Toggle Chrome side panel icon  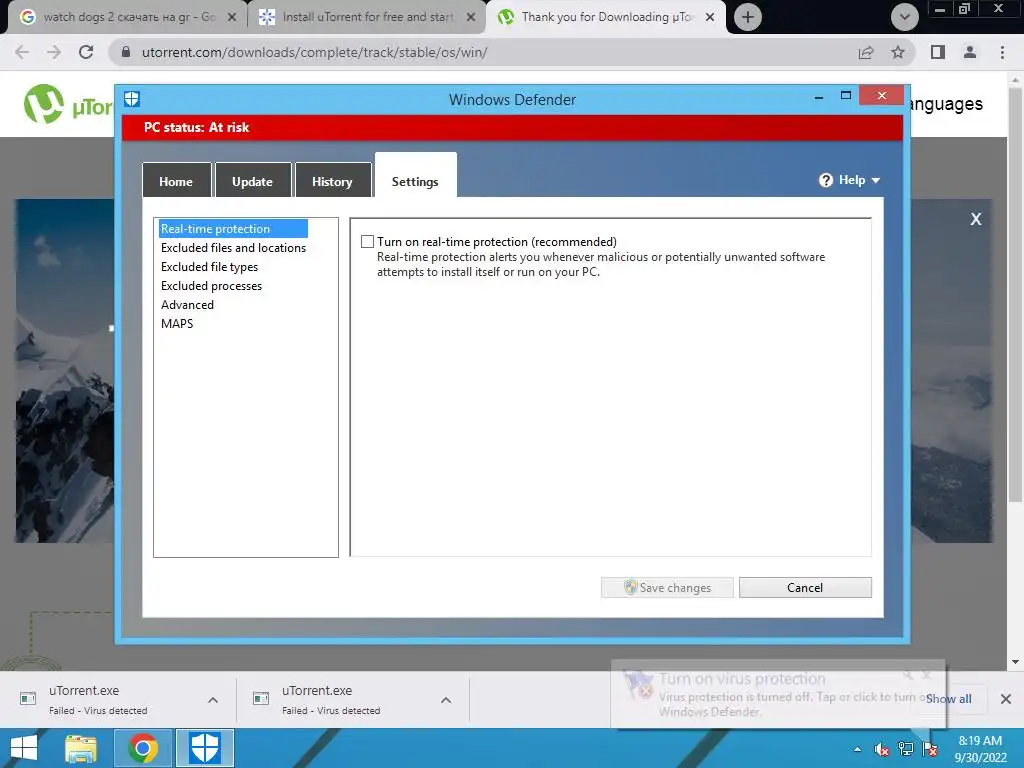coord(938,52)
